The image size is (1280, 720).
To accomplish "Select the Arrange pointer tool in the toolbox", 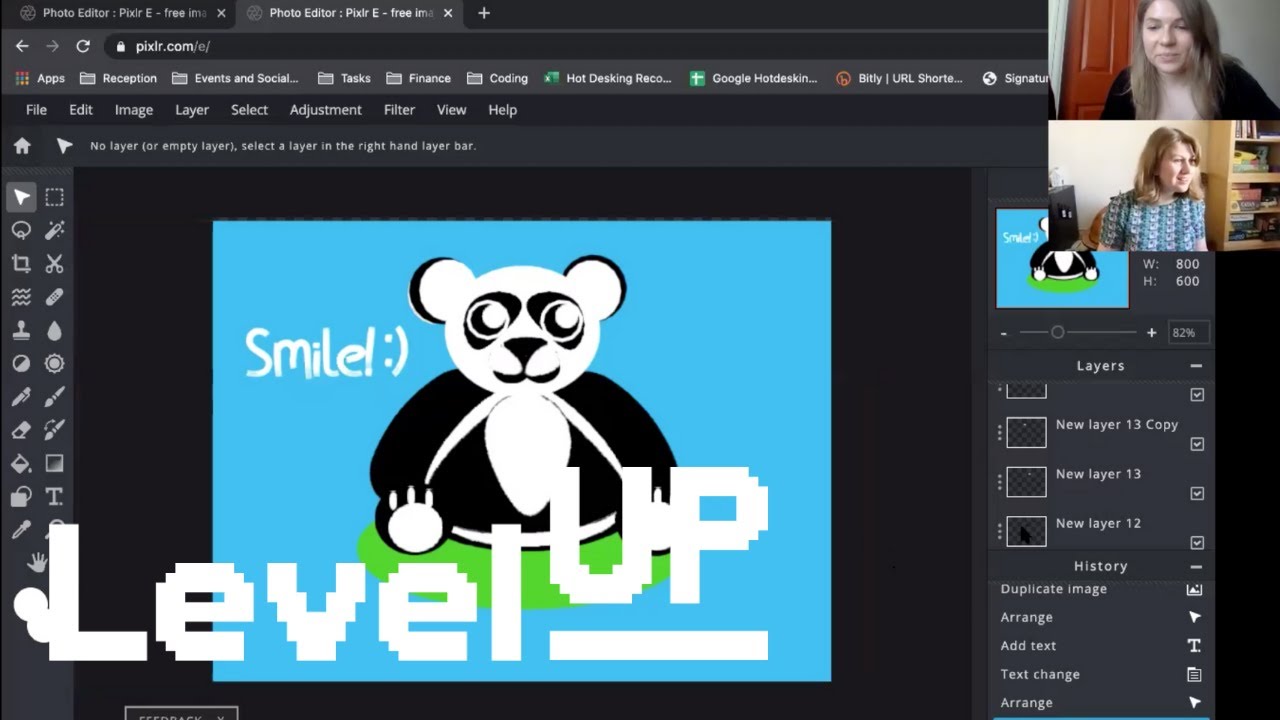I will click(21, 198).
